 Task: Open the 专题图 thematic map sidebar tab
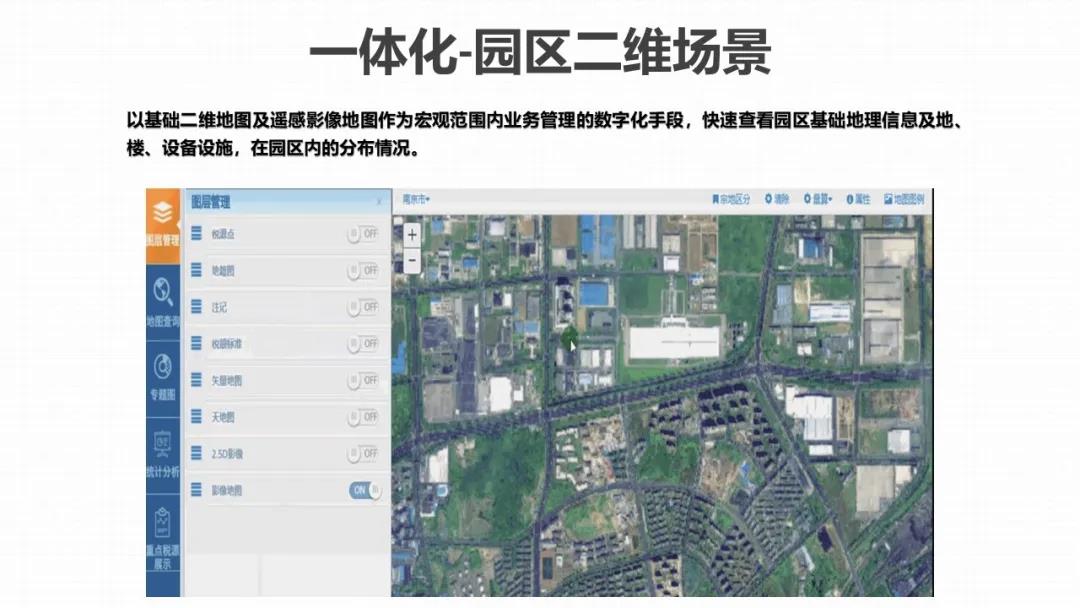(x=163, y=377)
